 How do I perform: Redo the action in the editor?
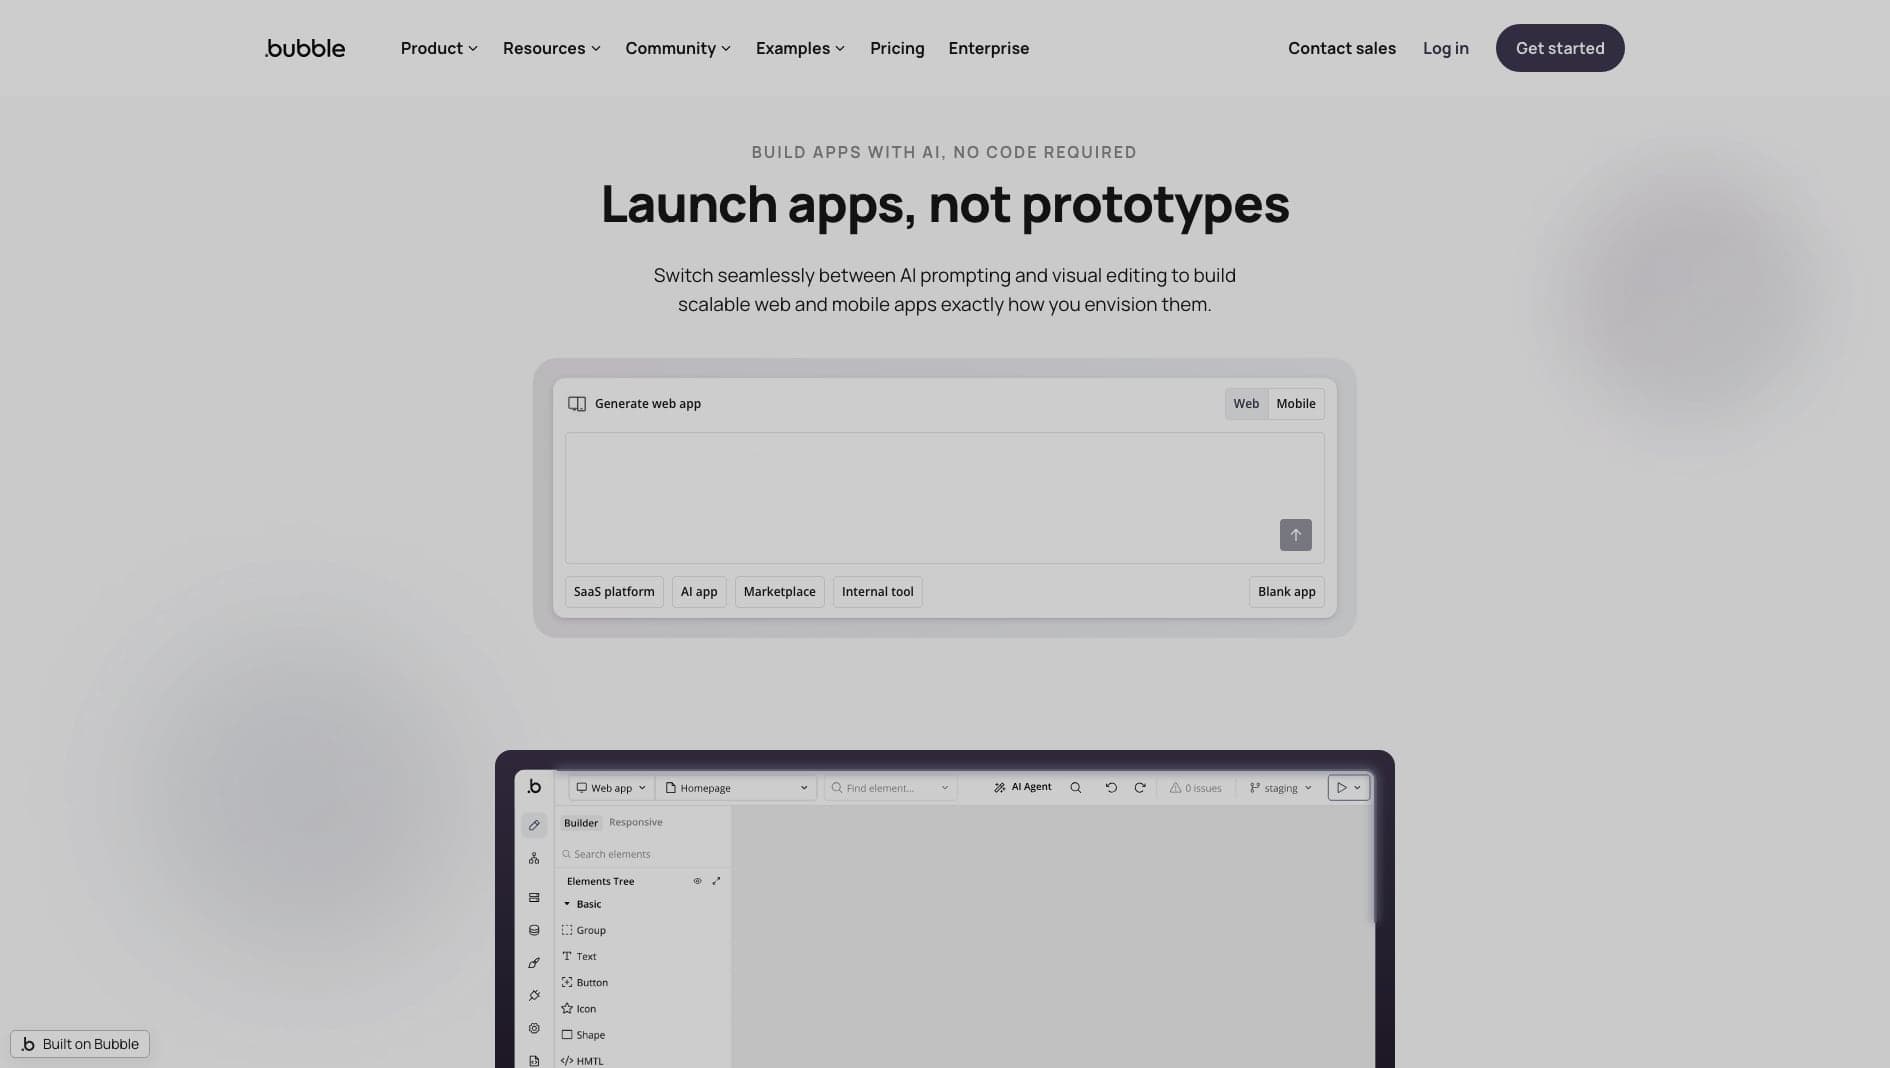pyautogui.click(x=1140, y=788)
